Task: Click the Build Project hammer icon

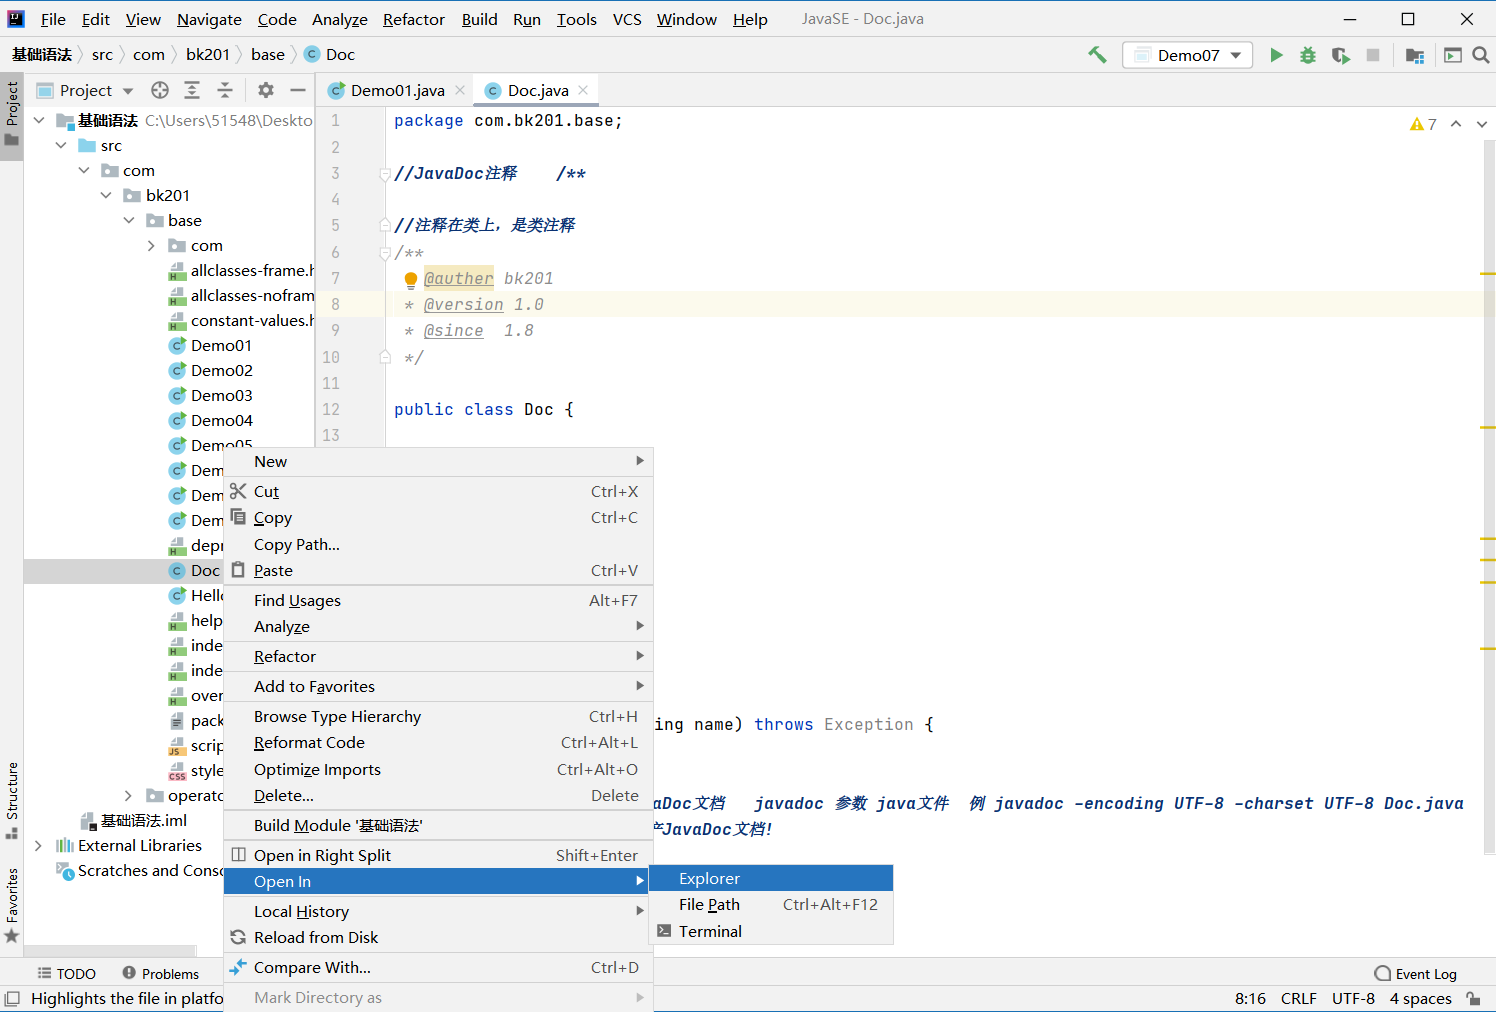Action: tap(1097, 55)
